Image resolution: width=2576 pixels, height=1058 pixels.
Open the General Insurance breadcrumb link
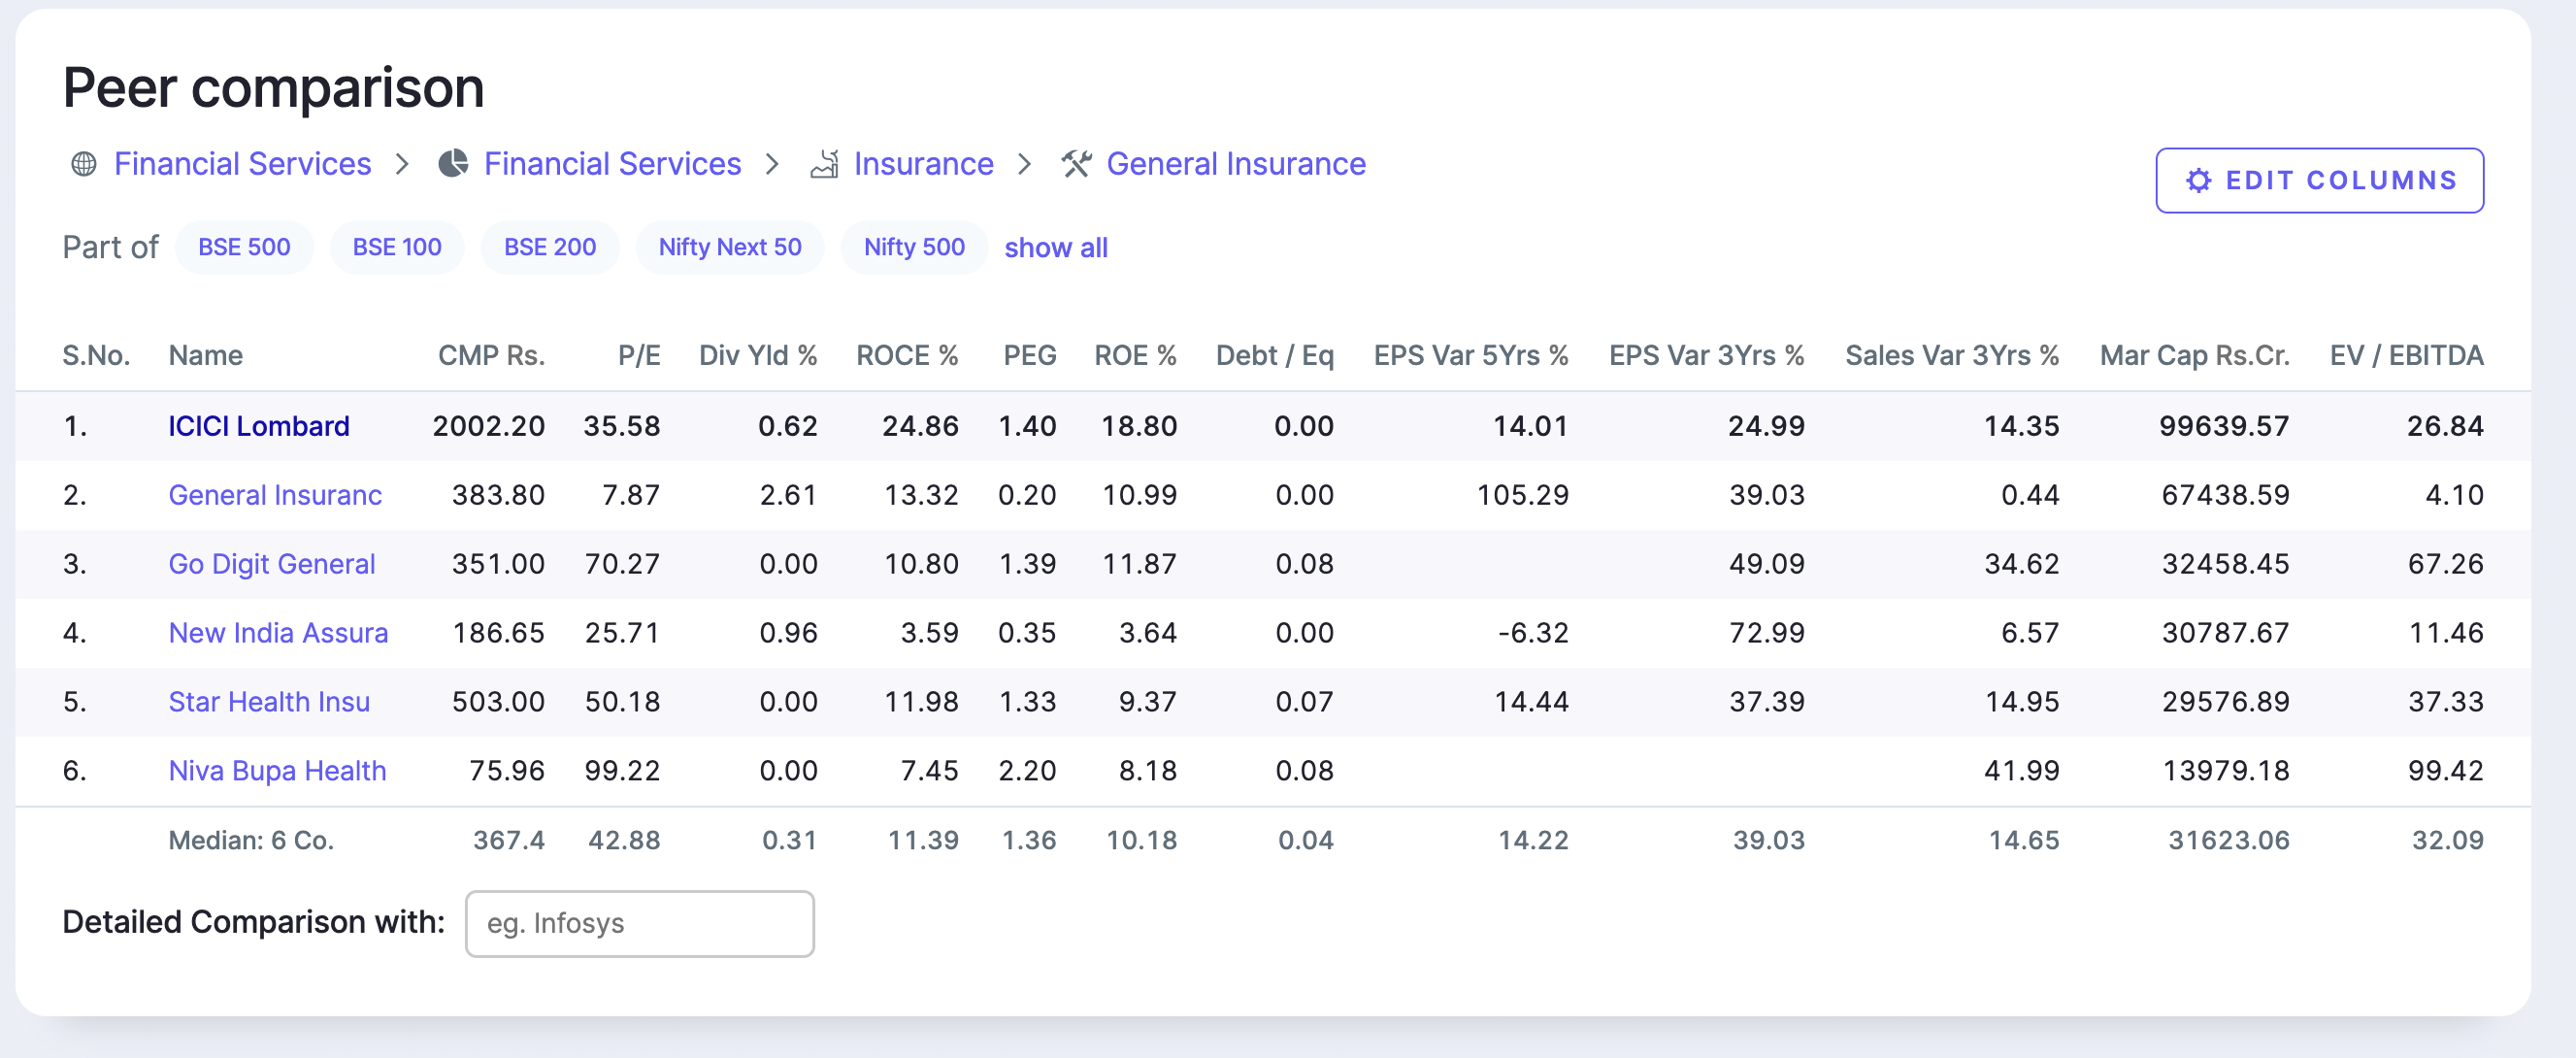pos(1235,164)
